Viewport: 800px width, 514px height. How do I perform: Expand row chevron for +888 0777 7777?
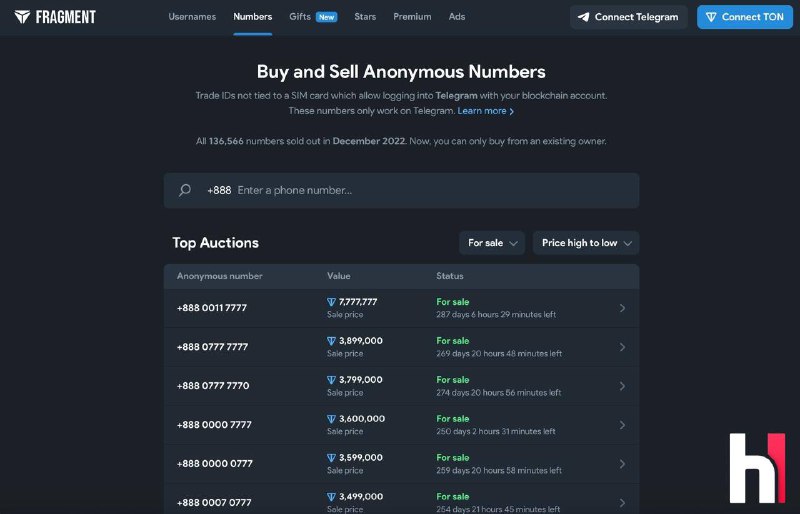click(x=622, y=347)
